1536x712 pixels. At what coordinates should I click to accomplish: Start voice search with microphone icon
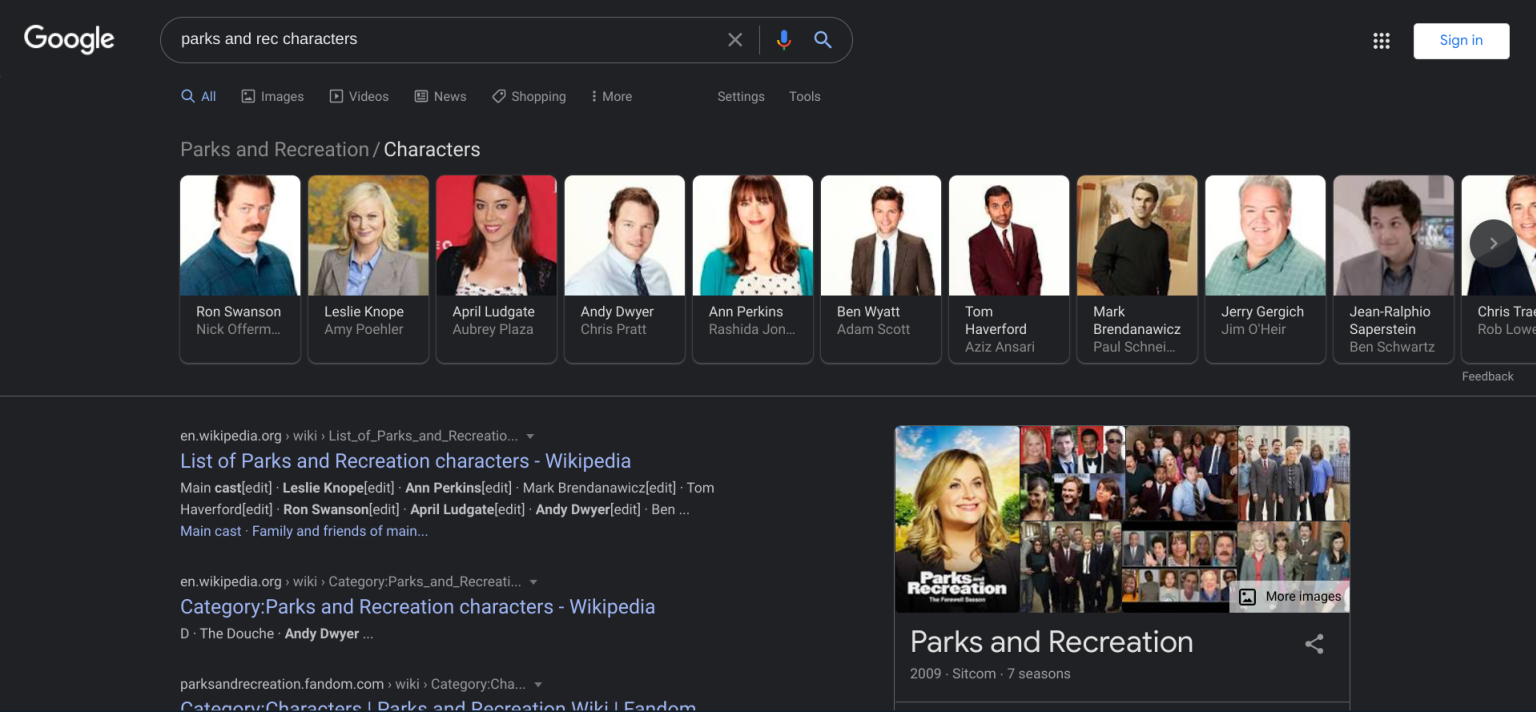[783, 40]
